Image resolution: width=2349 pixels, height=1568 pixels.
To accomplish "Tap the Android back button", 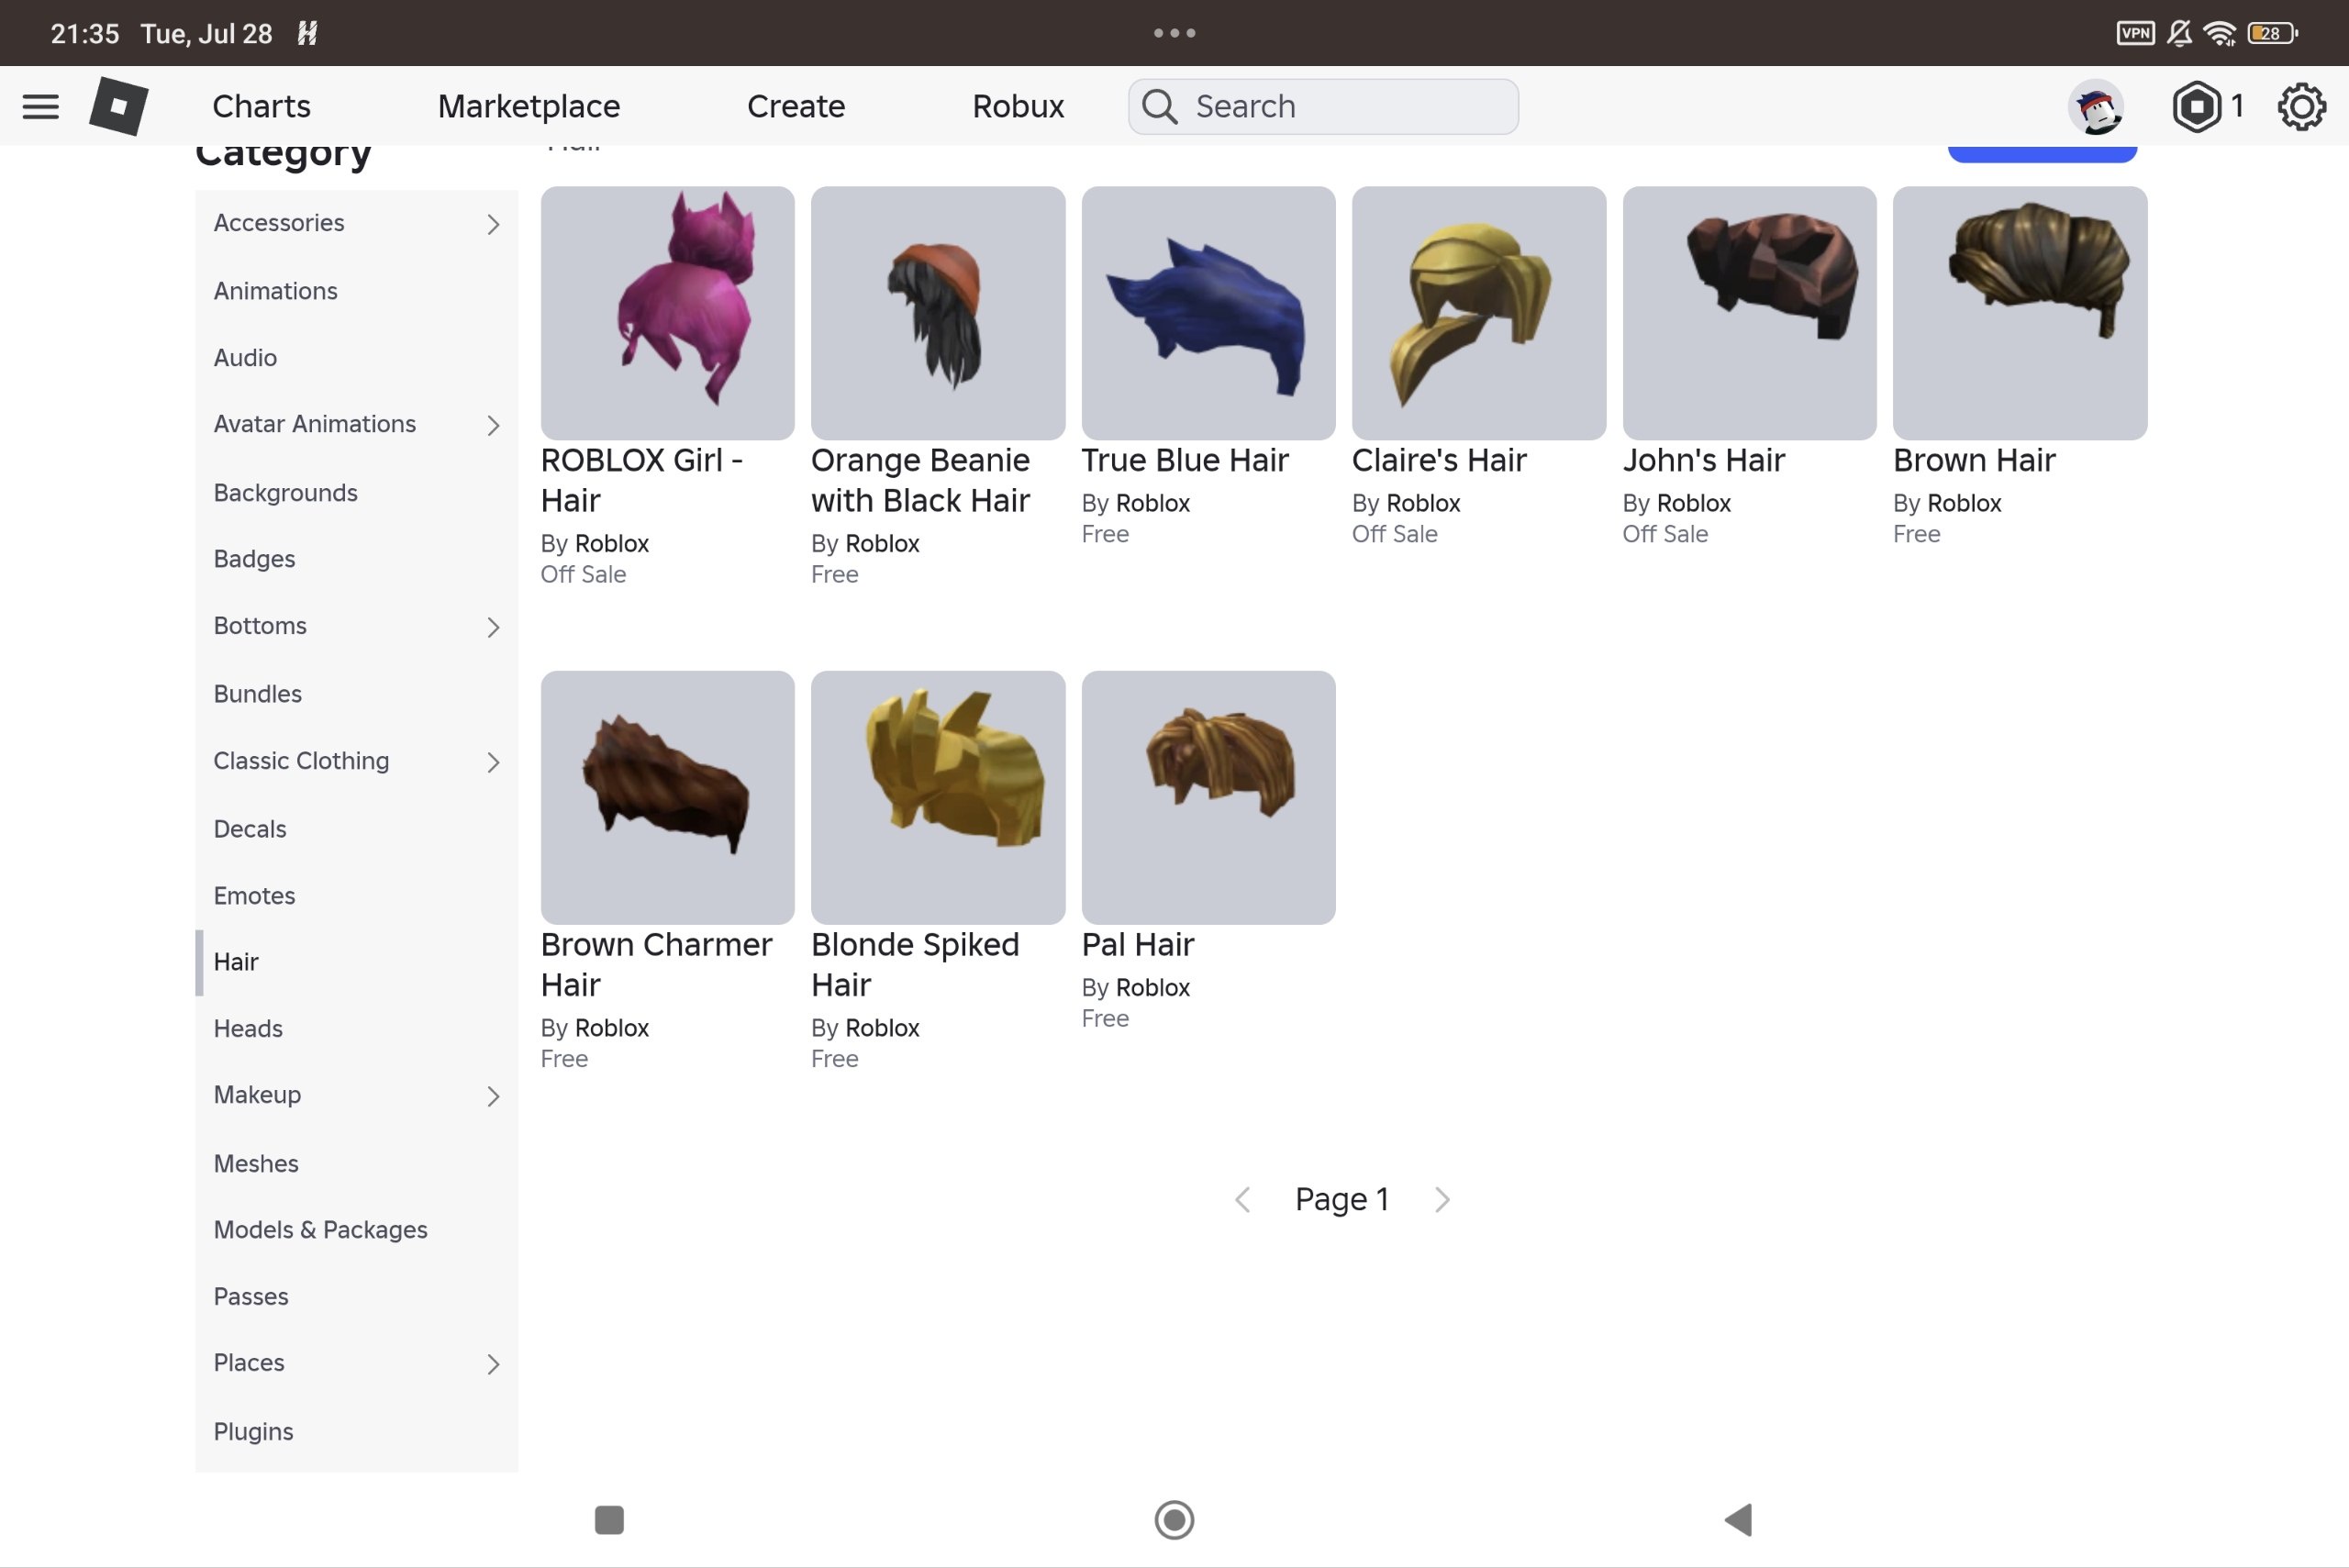I will (1738, 1519).
